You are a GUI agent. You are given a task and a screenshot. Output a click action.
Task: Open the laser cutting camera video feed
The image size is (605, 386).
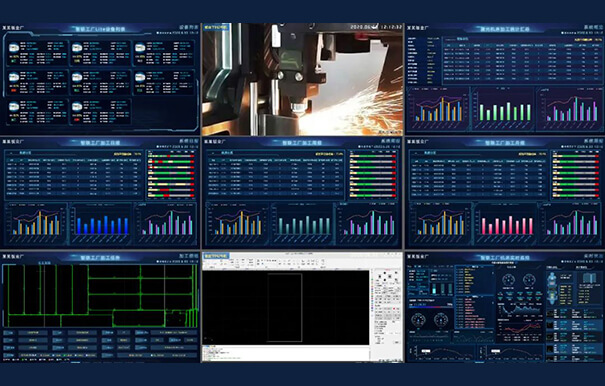[302, 79]
